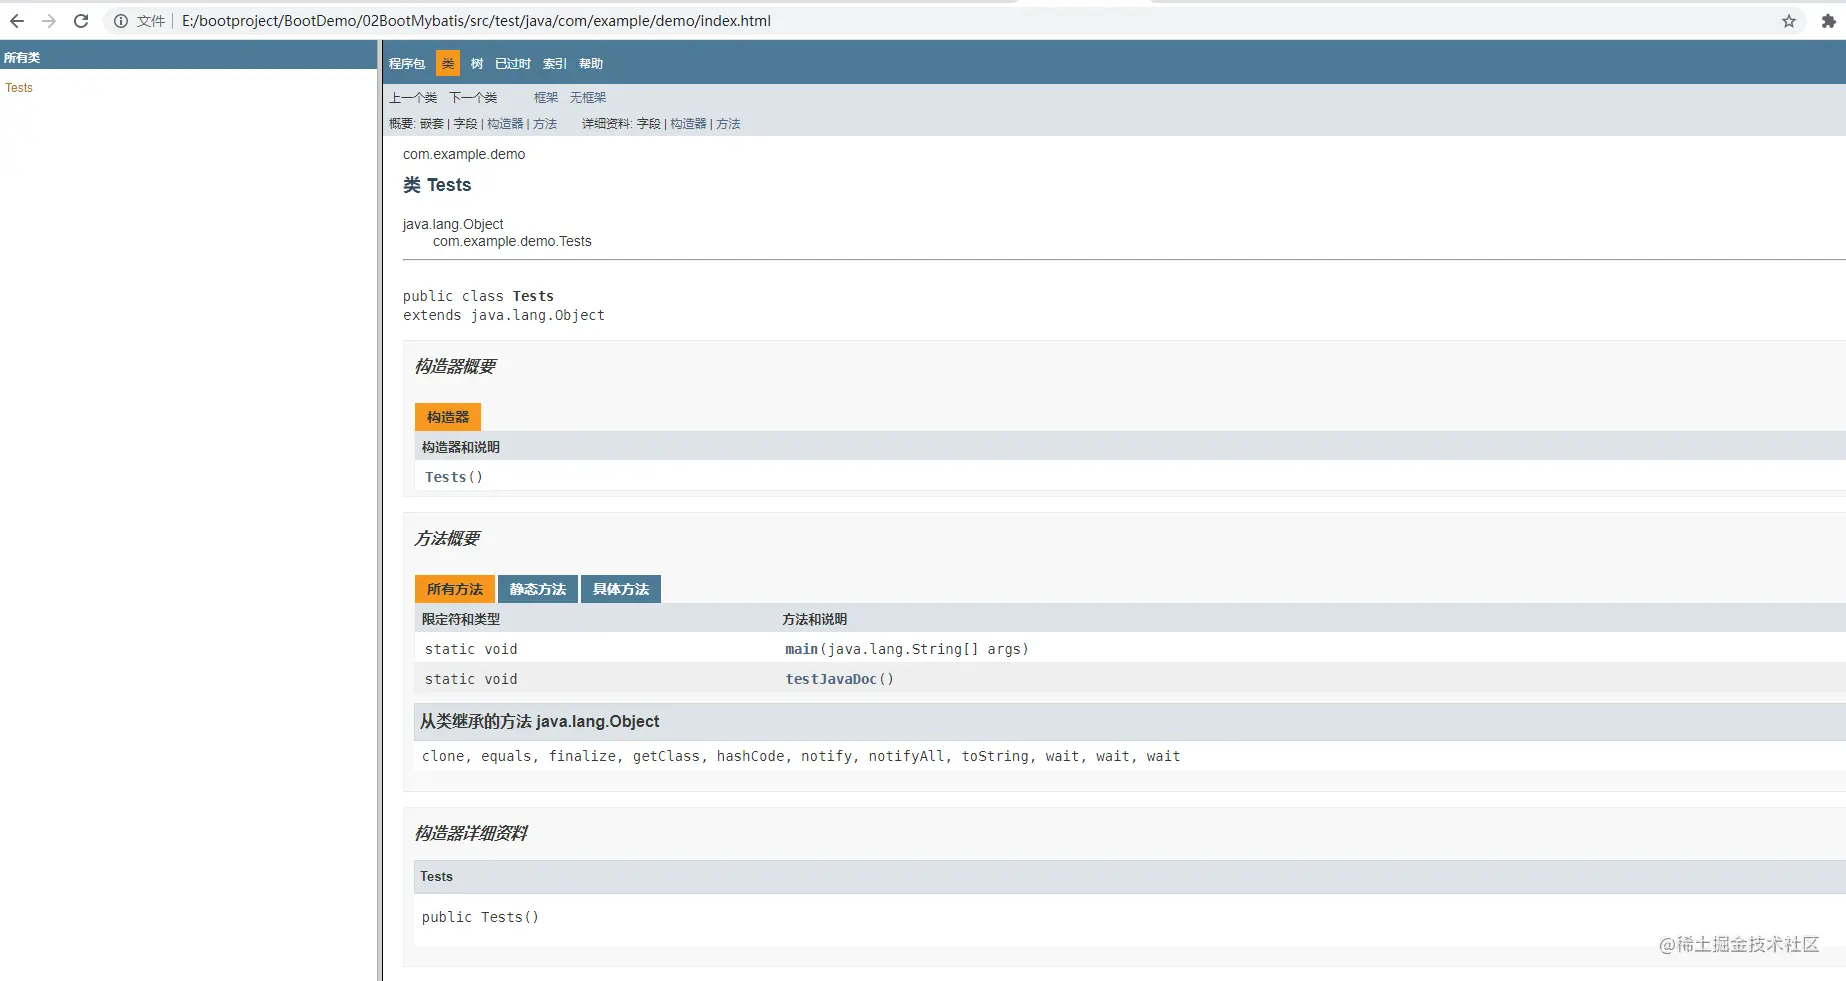The height and width of the screenshot is (981, 1846).
Task: Click the 构造器和说明 column header
Action: click(461, 447)
